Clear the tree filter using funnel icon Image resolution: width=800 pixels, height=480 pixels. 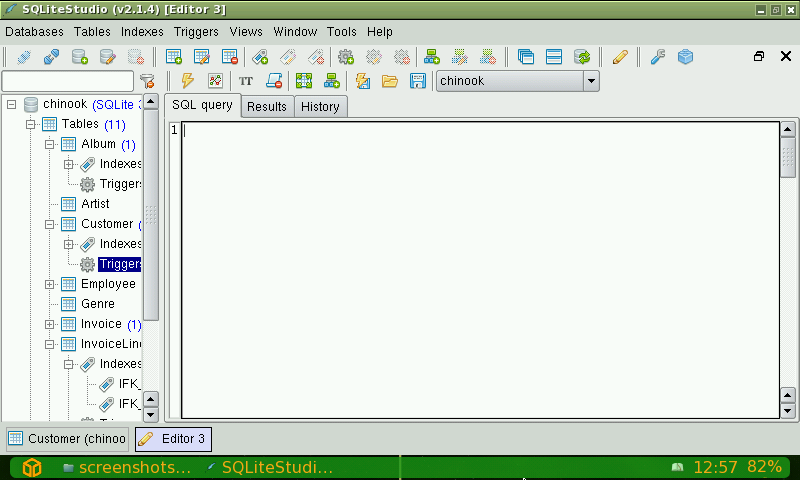pyautogui.click(x=147, y=81)
